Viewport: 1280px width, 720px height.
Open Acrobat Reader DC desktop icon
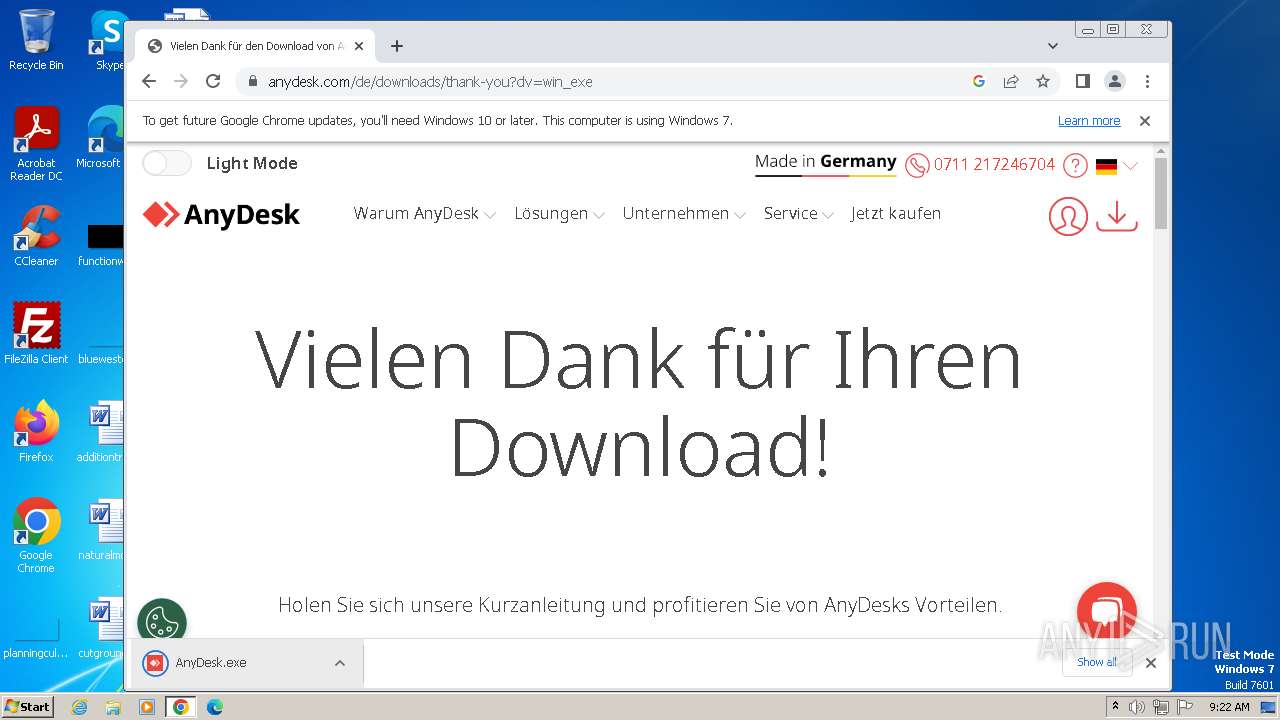coord(36,144)
